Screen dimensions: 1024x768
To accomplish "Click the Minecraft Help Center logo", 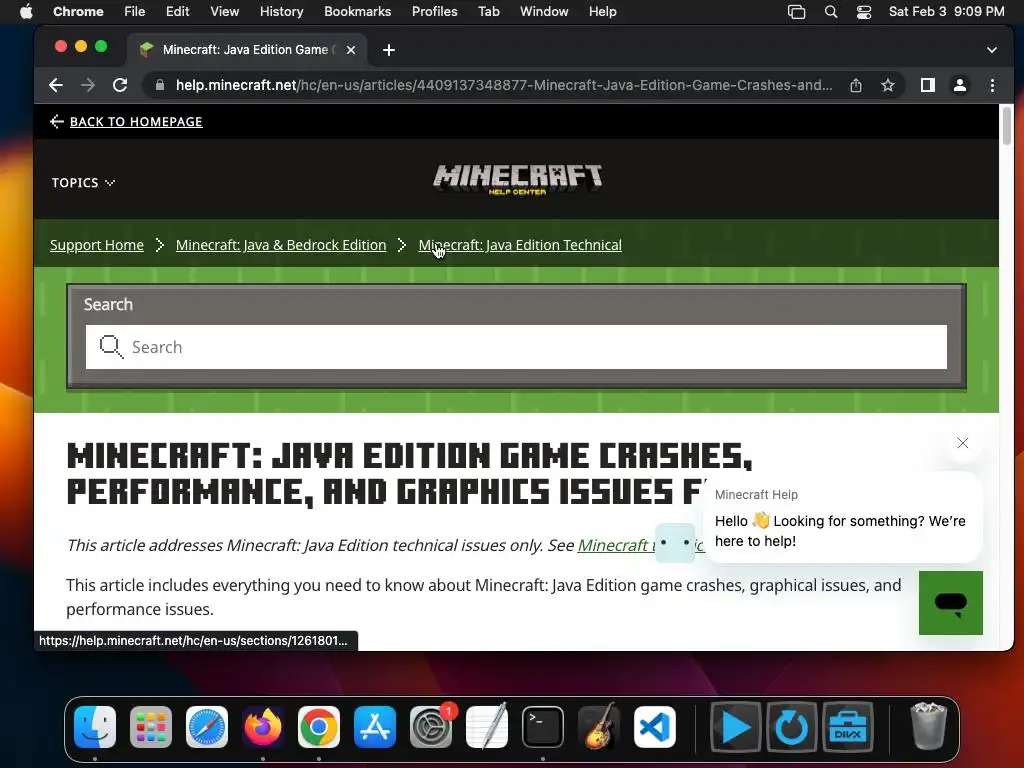I will [x=518, y=179].
